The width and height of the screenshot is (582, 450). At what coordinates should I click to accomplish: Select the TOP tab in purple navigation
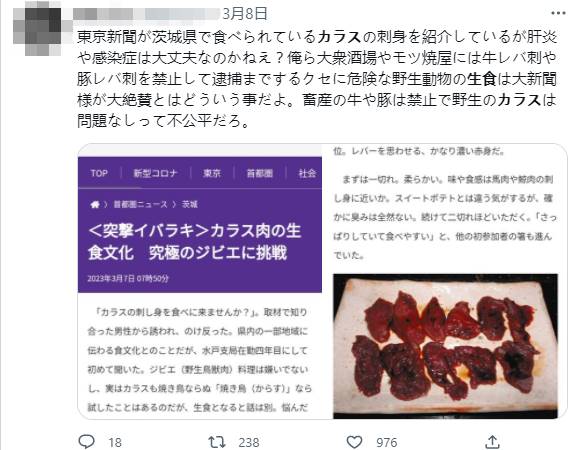pyautogui.click(x=99, y=173)
